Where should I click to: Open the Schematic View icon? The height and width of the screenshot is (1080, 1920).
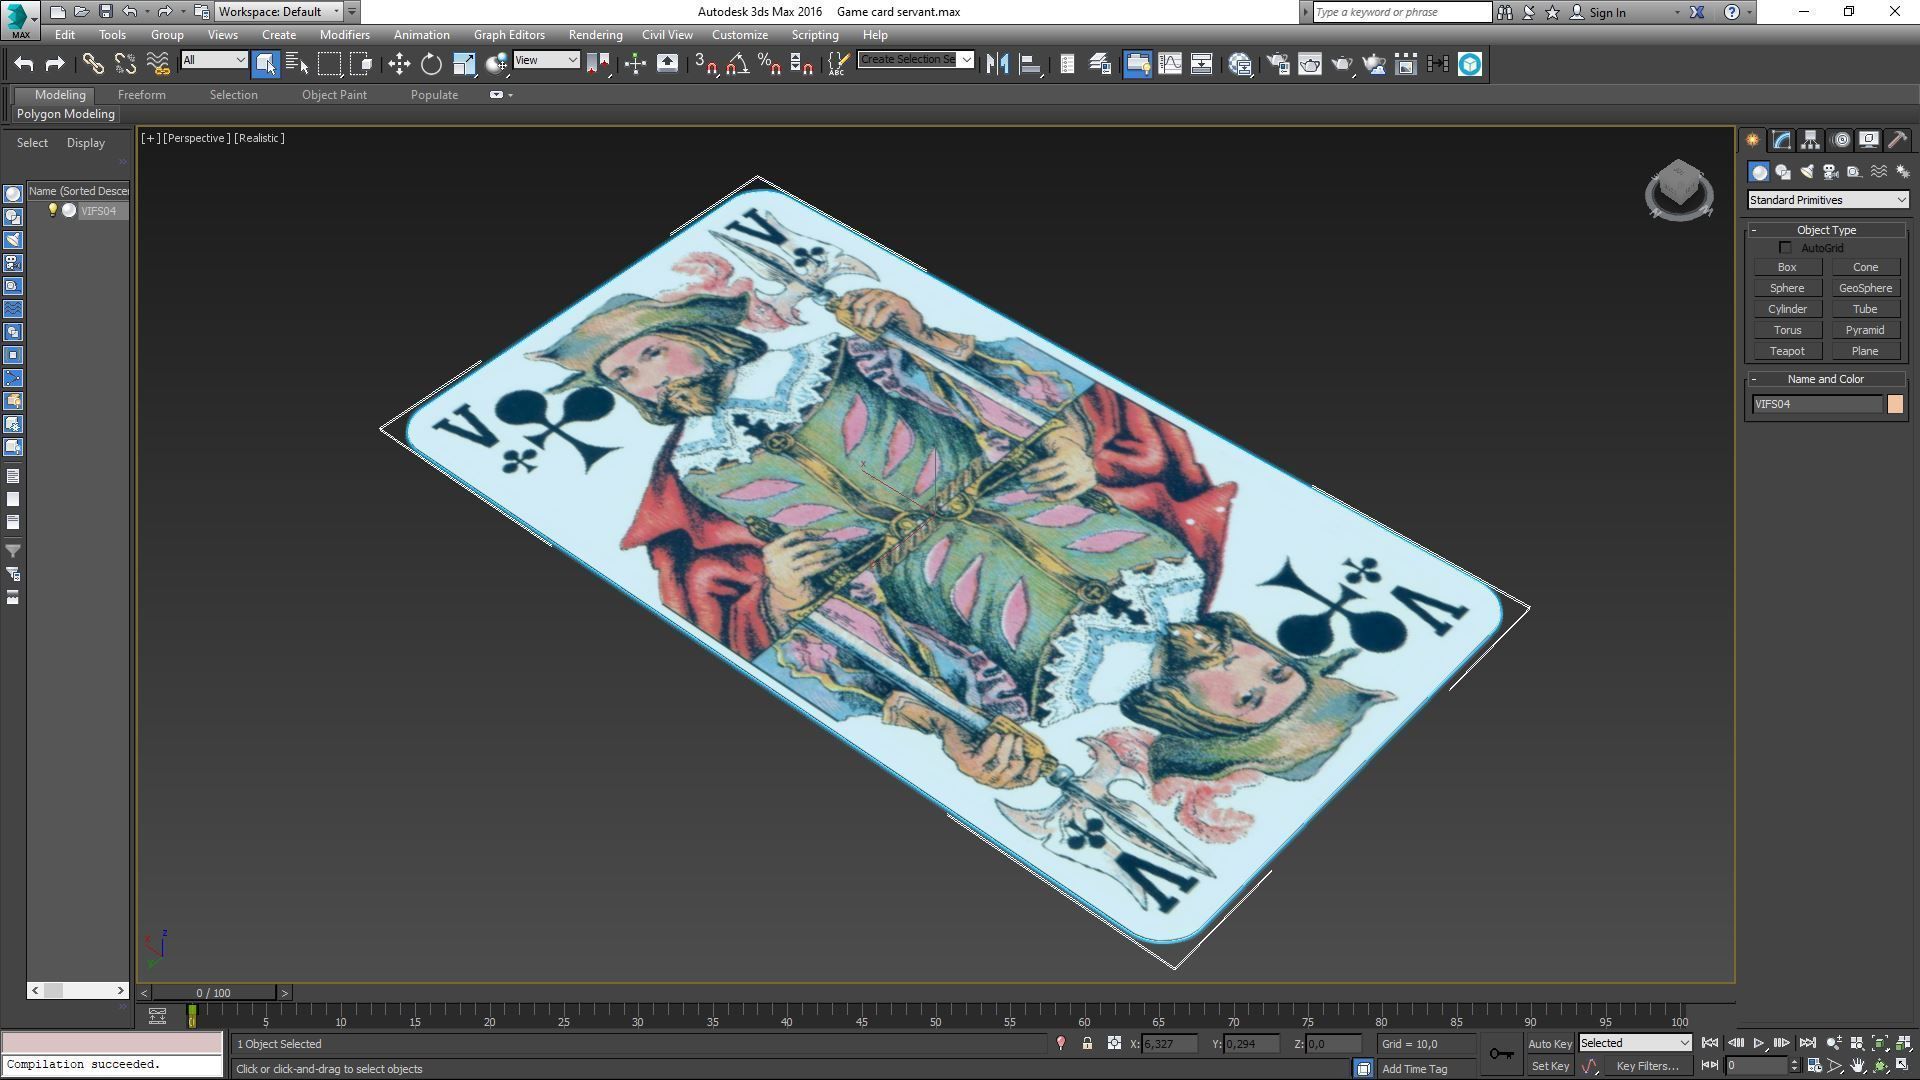pos(1202,64)
